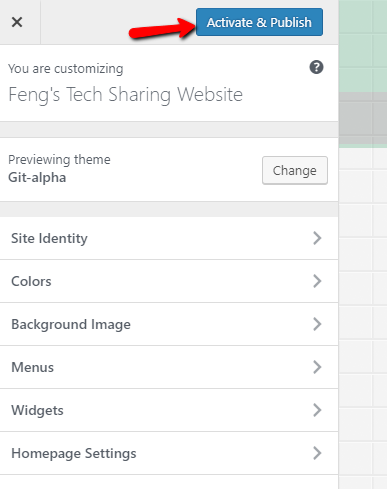Click the Change theme button
The height and width of the screenshot is (489, 387).
coord(295,170)
